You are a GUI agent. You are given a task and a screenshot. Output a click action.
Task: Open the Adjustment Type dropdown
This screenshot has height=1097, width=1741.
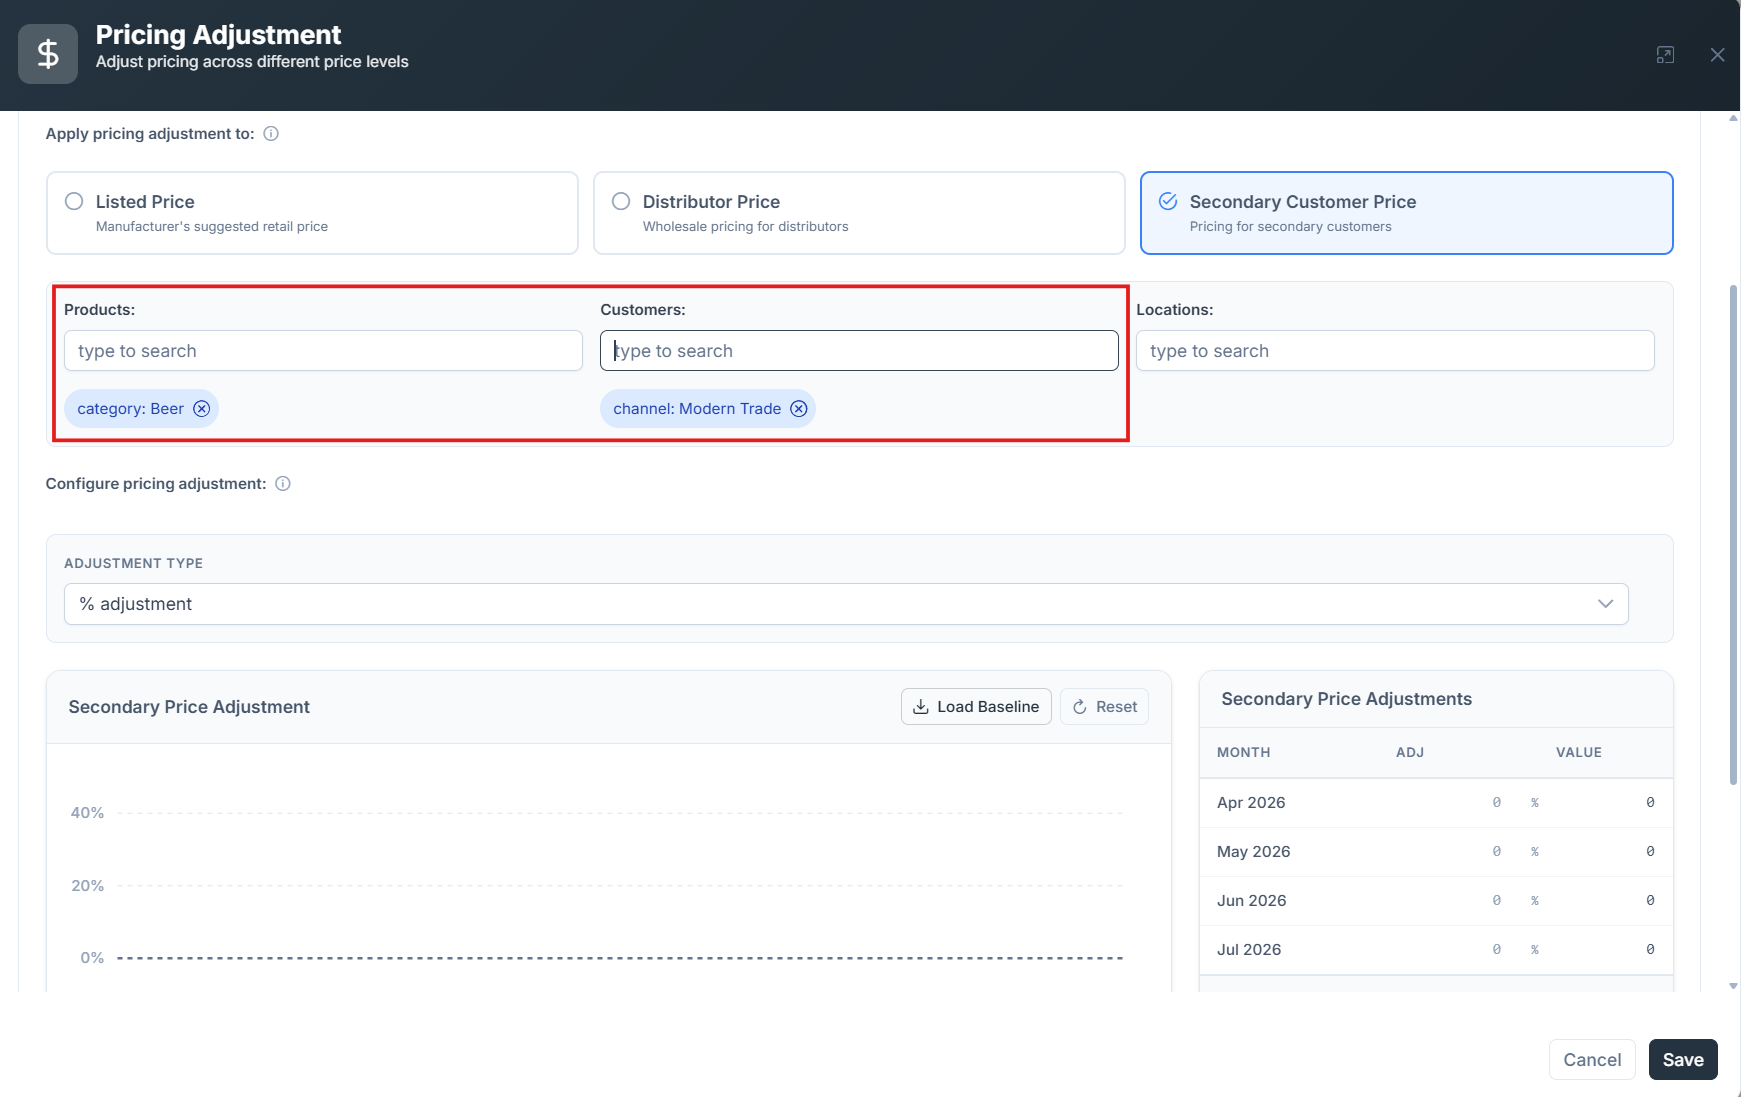point(846,604)
